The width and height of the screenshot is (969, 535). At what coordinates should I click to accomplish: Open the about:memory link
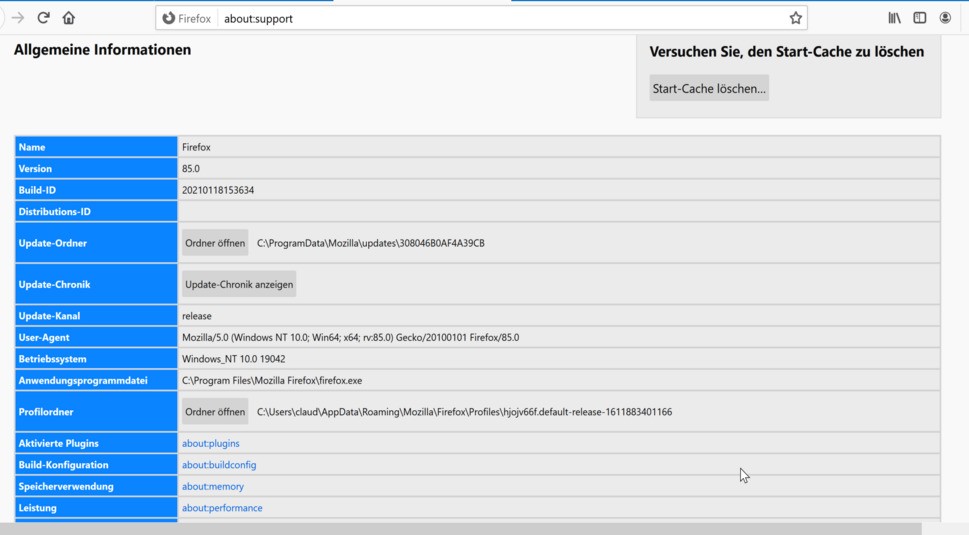pos(213,487)
